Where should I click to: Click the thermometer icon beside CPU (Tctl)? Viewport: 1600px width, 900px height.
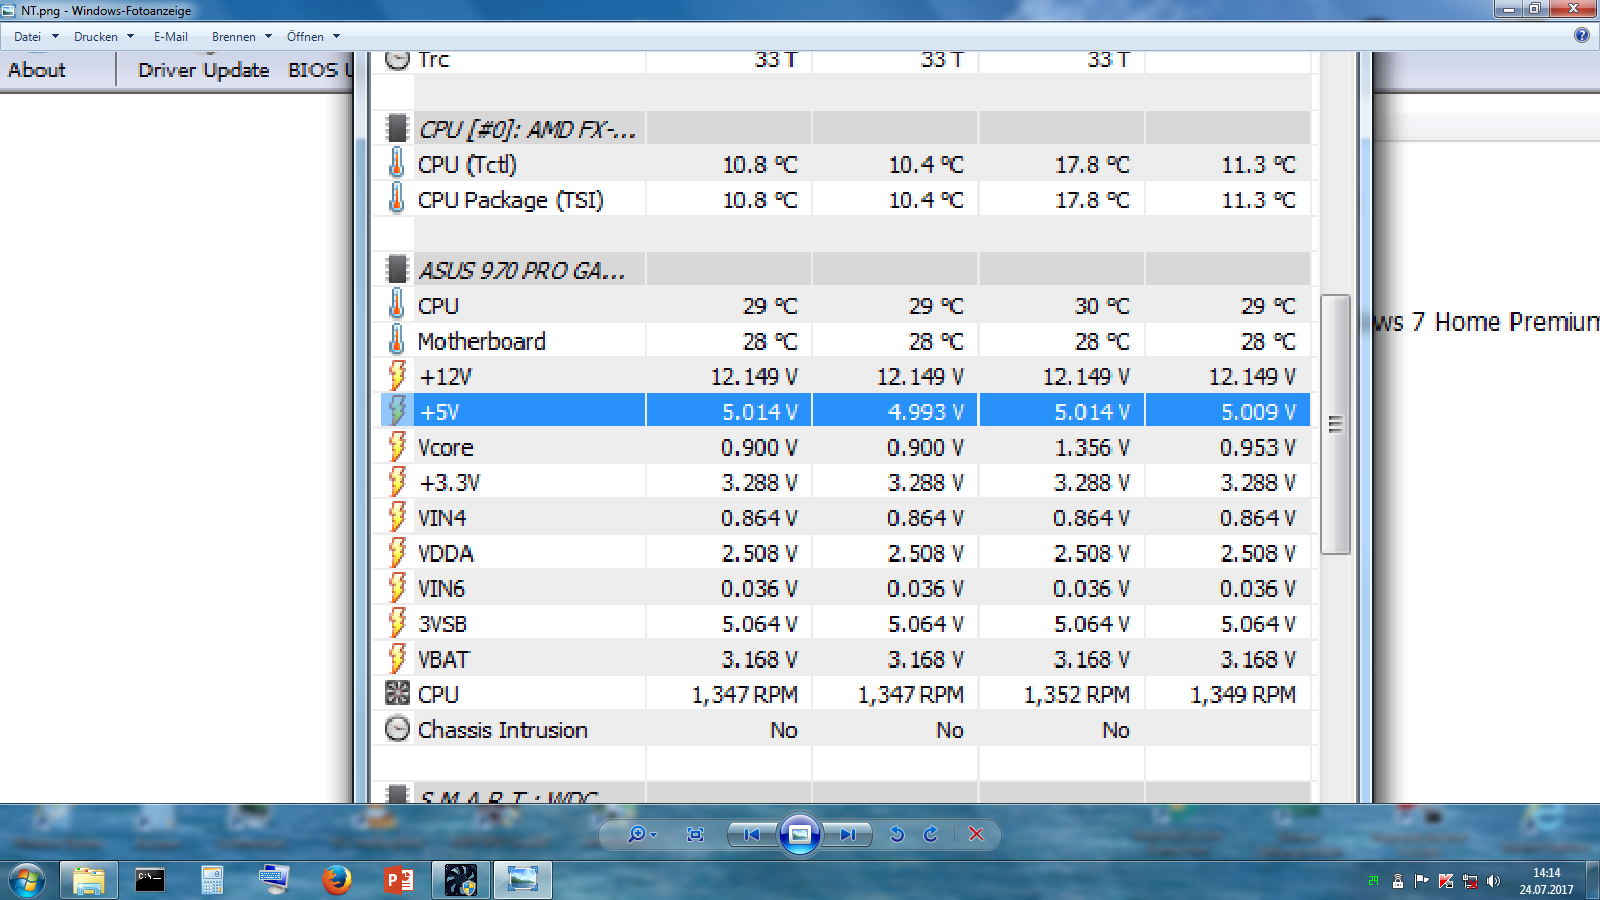click(x=397, y=163)
